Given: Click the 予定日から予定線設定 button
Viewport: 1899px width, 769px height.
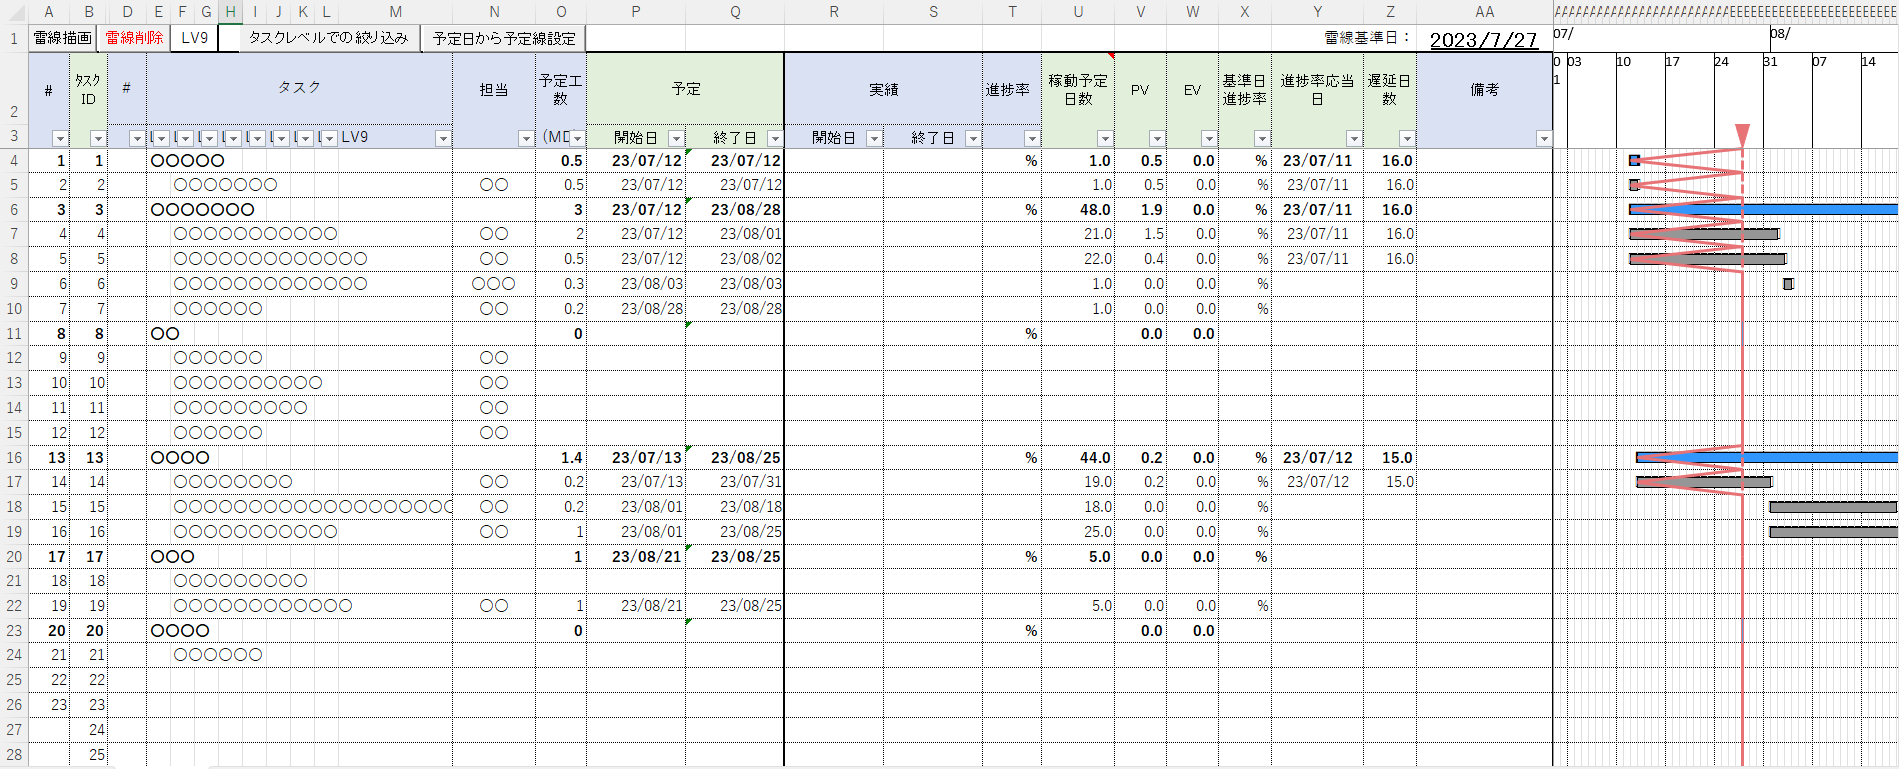Looking at the screenshot, I should coord(504,38).
